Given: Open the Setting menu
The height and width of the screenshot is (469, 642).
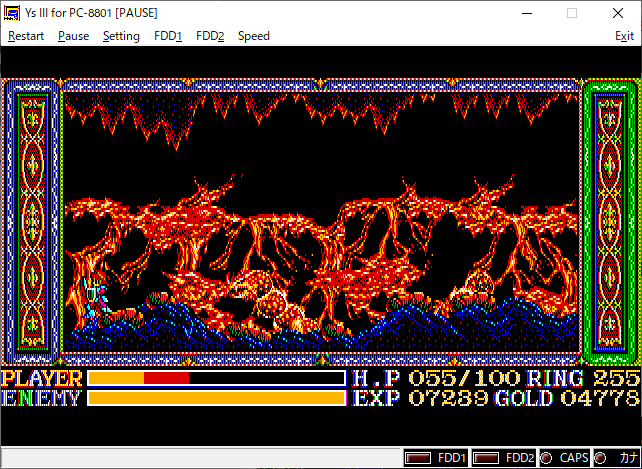Looking at the screenshot, I should click(x=121, y=36).
